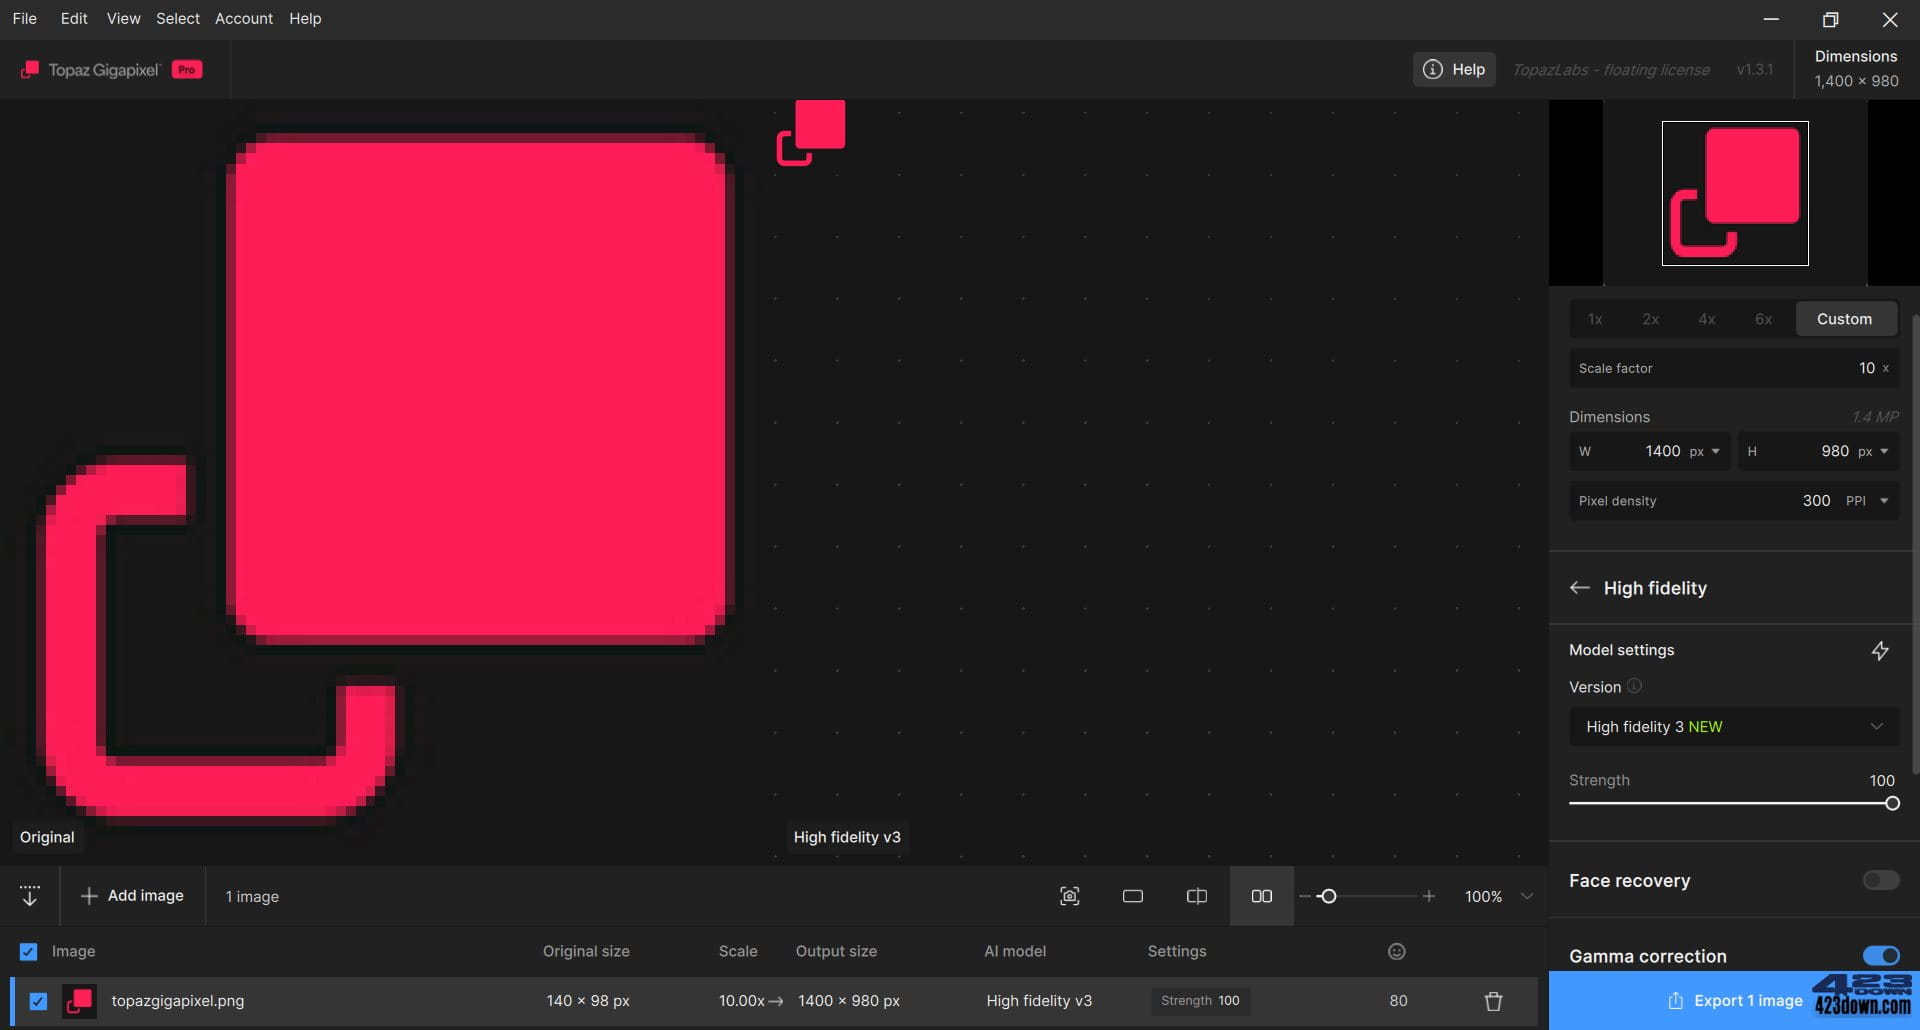1920x1030 pixels.
Task: Click the zoom out minus icon
Action: [x=1305, y=896]
